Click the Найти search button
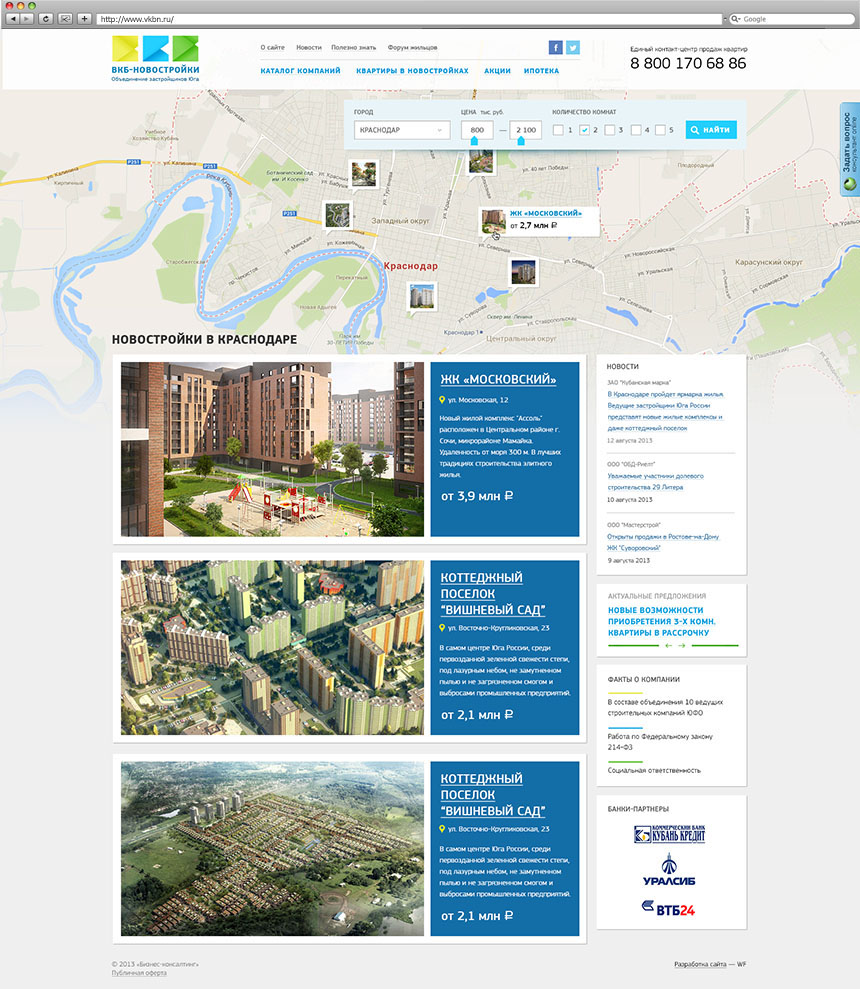This screenshot has height=989, width=860. [x=710, y=130]
